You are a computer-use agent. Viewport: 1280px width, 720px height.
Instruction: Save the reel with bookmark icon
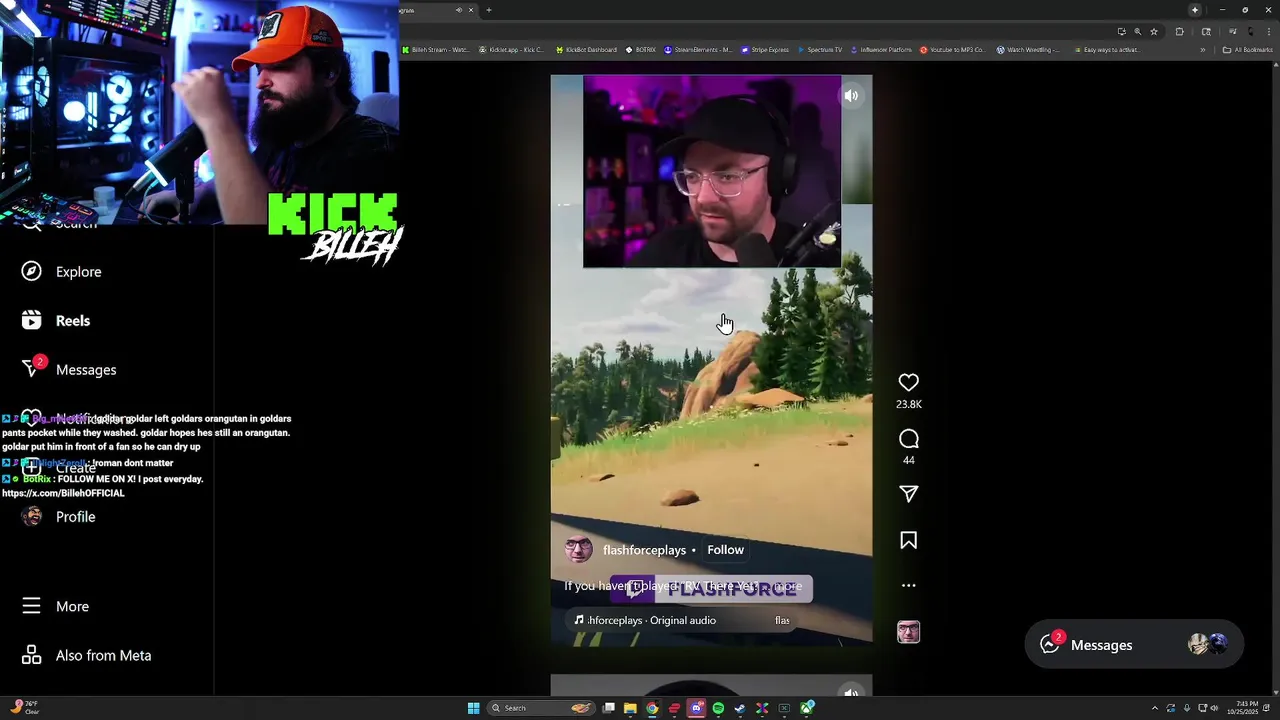pos(908,540)
